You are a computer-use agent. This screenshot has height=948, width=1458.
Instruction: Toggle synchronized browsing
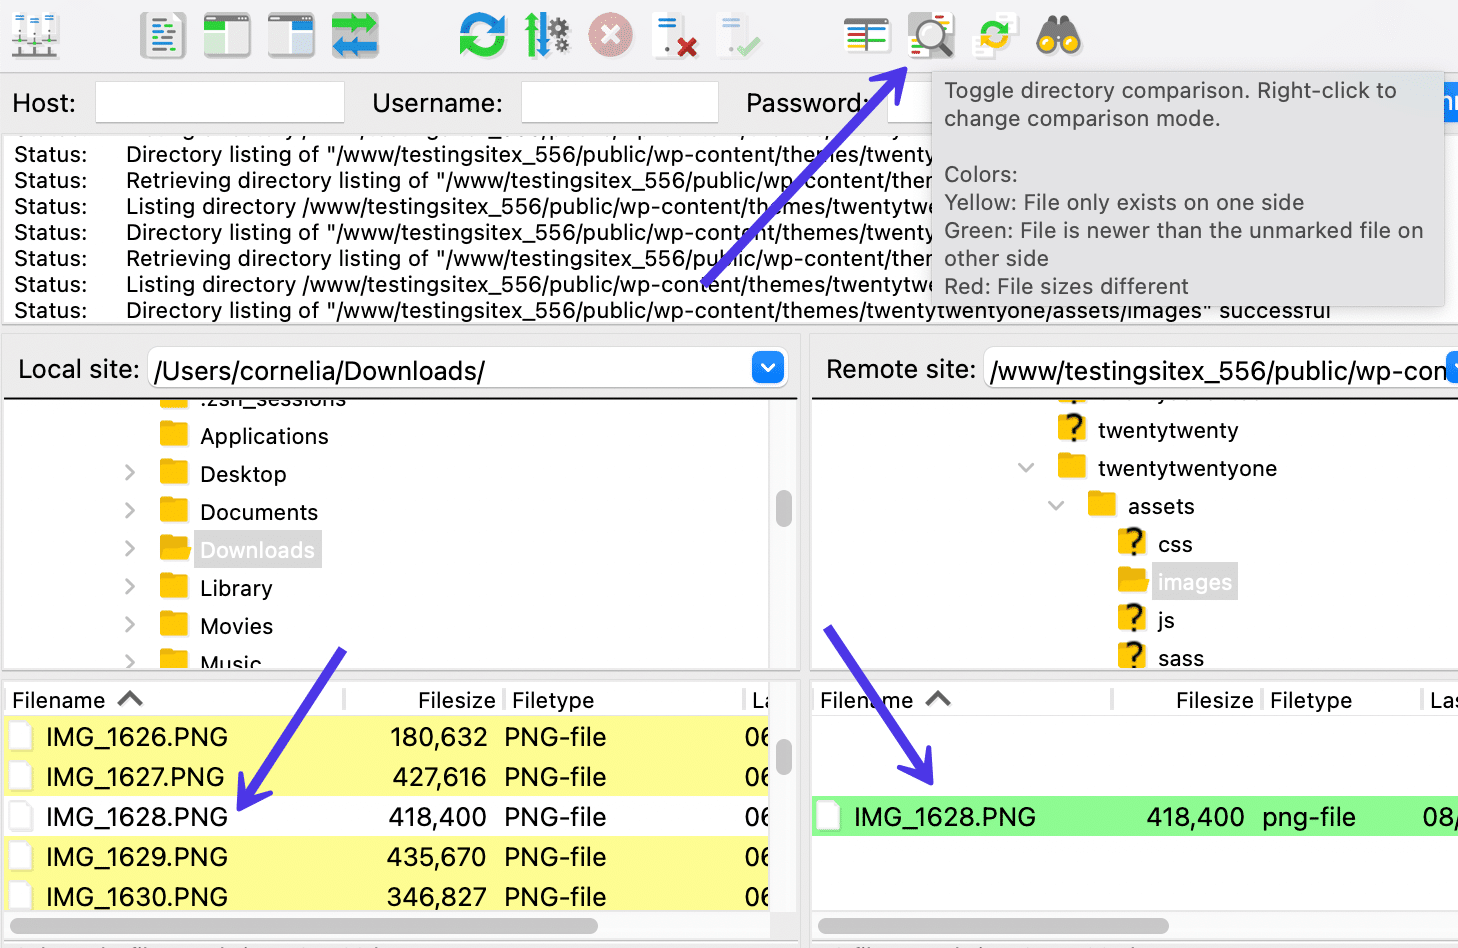[x=994, y=36]
